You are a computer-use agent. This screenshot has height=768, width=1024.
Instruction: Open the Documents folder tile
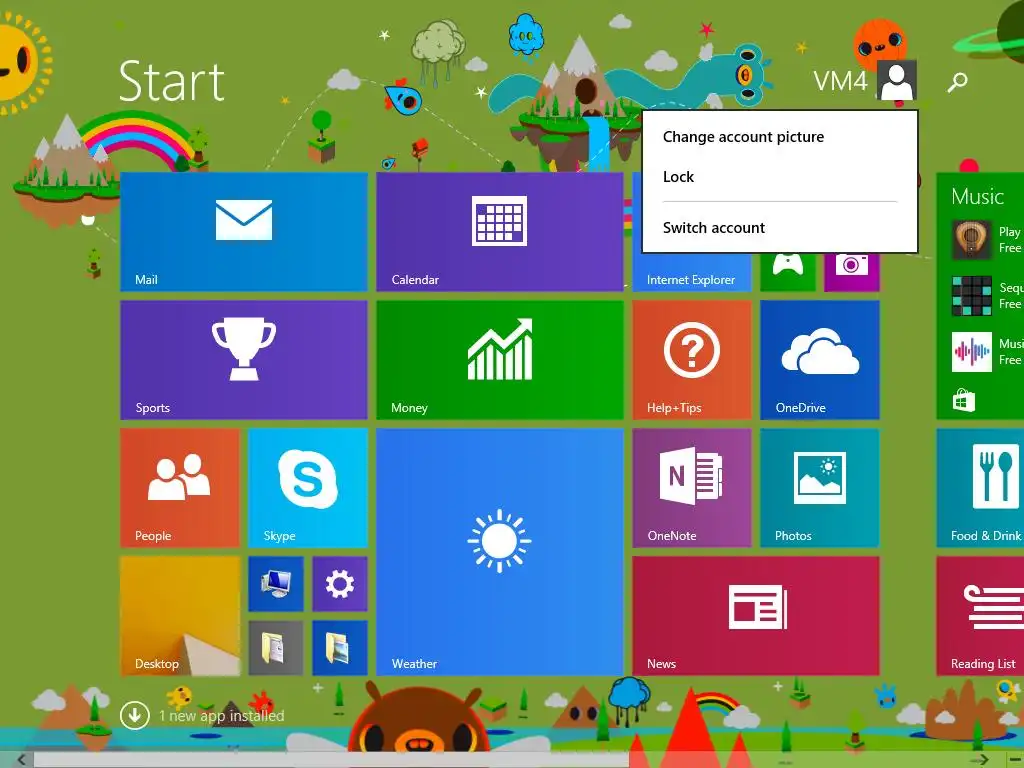(276, 648)
